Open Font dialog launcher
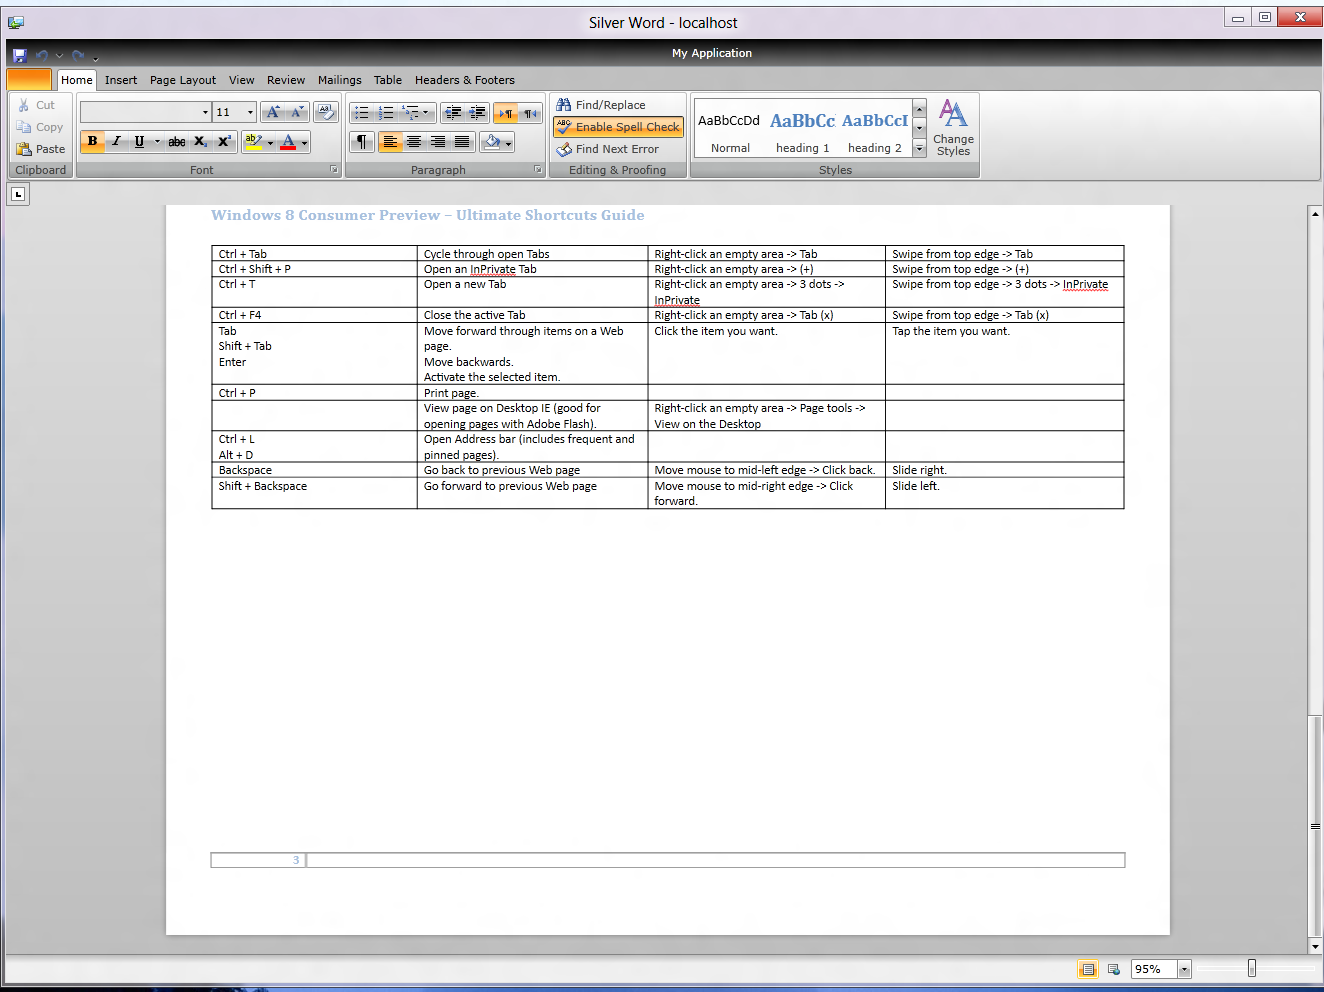Viewport: 1324px width, 992px height. [334, 170]
